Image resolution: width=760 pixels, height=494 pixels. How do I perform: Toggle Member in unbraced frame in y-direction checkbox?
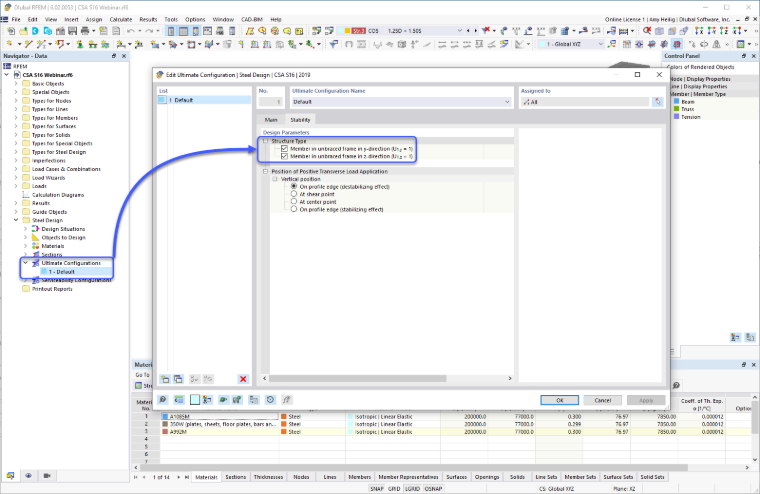[285, 149]
